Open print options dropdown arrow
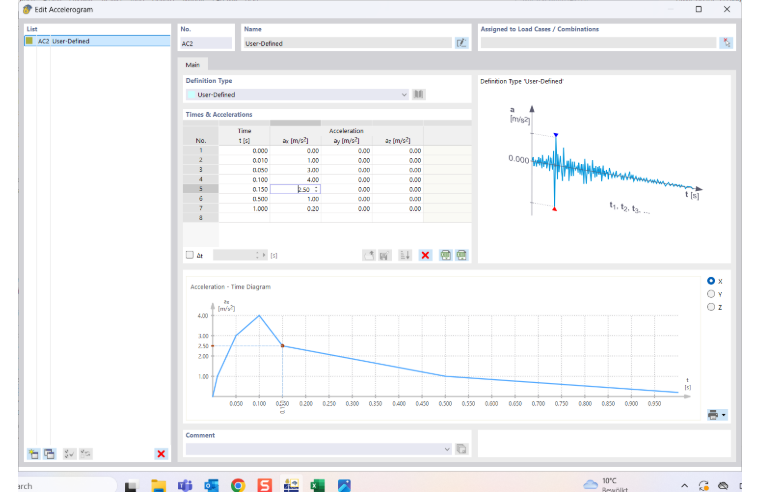 [724, 415]
